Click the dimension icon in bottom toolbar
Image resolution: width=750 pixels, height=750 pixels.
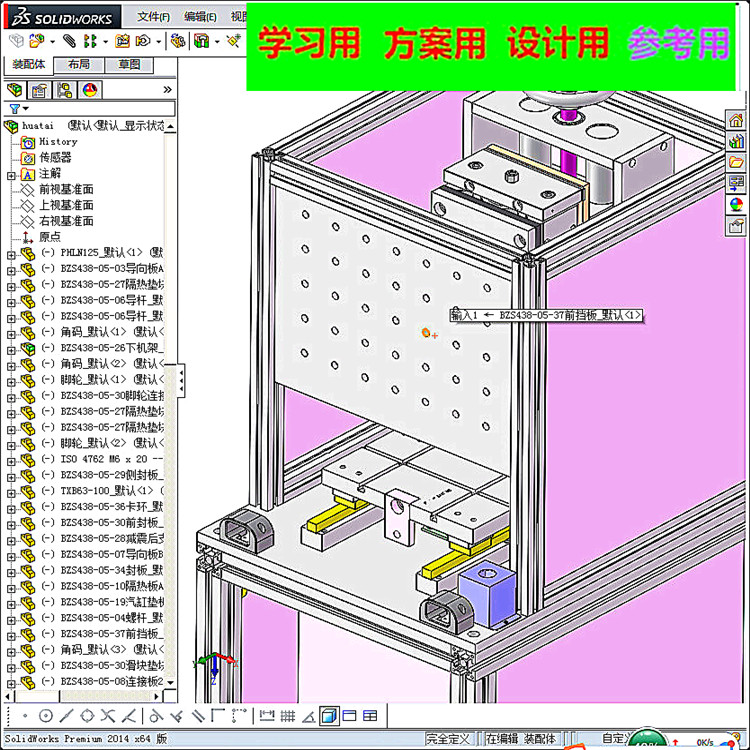pyautogui.click(x=267, y=716)
